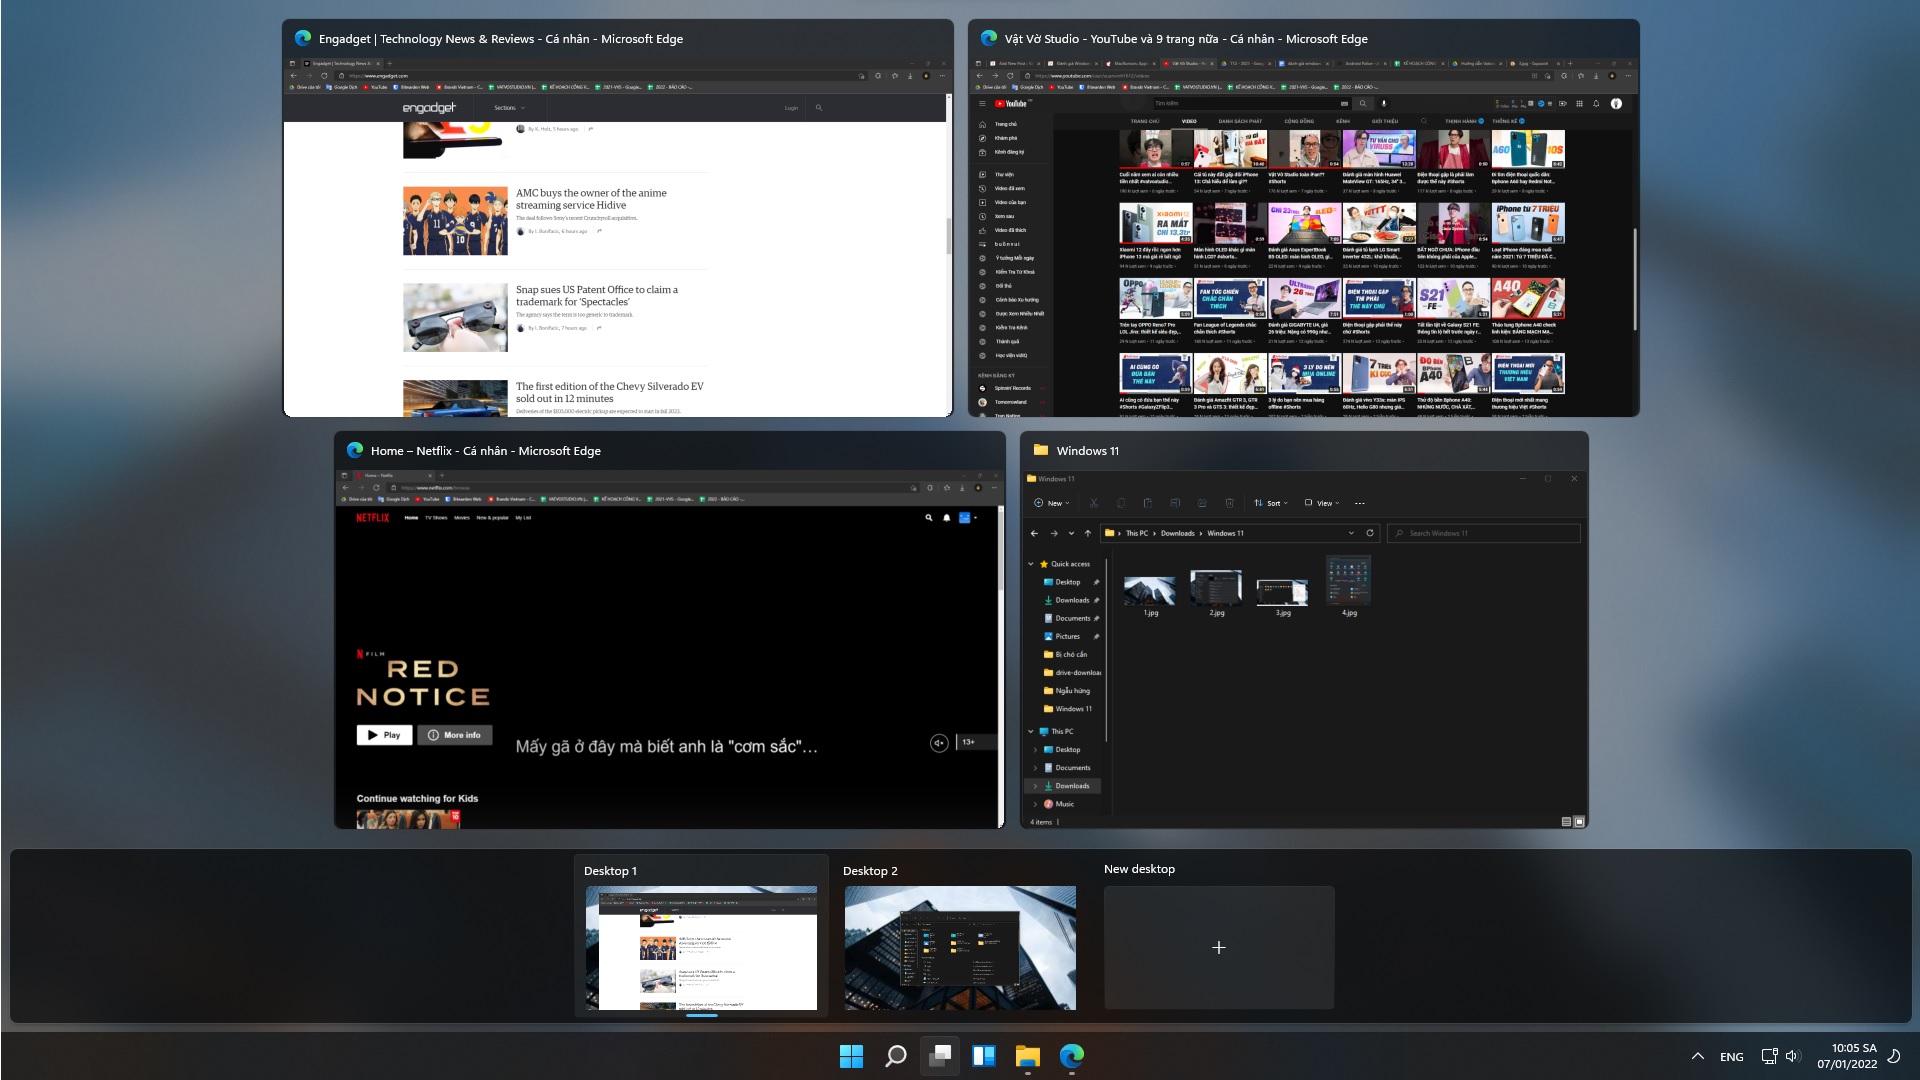Click the Explorer back arrow
This screenshot has height=1080, width=1920.
click(1034, 533)
